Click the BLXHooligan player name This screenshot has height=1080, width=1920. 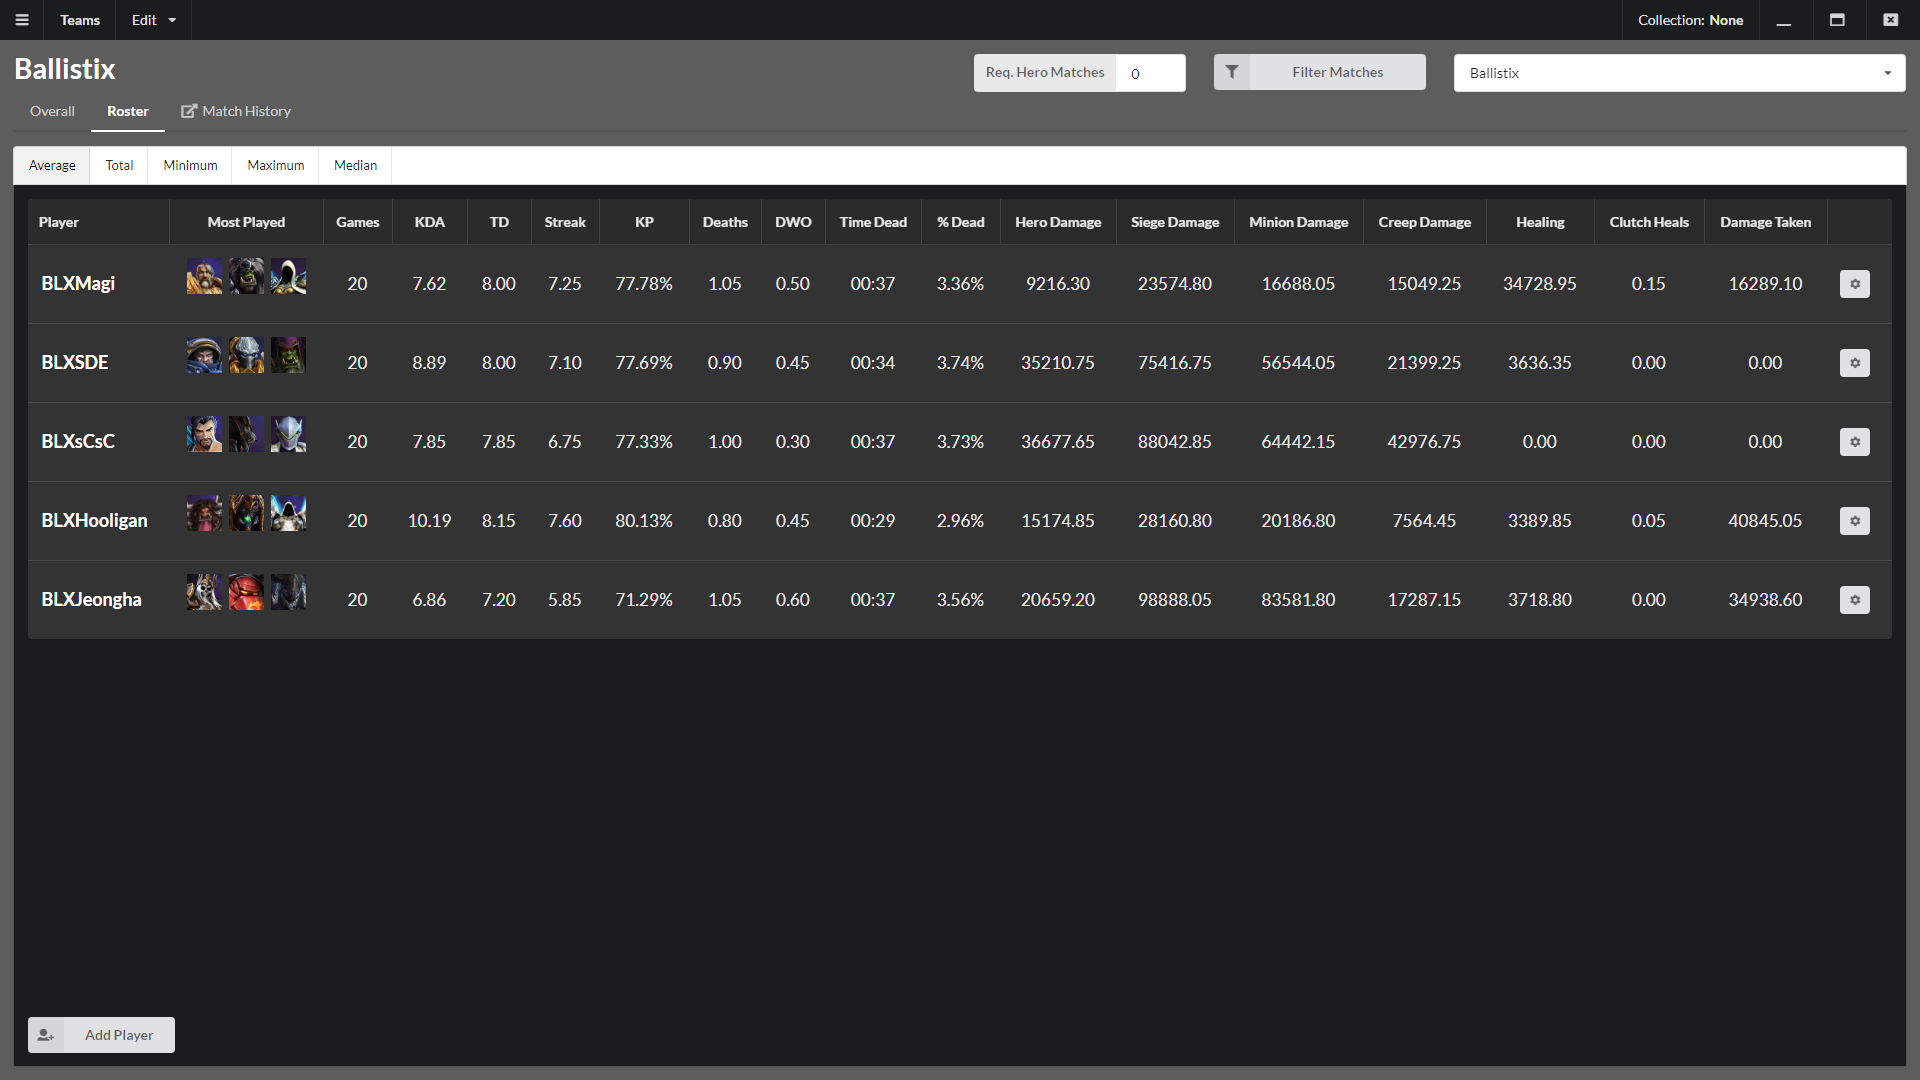(94, 521)
